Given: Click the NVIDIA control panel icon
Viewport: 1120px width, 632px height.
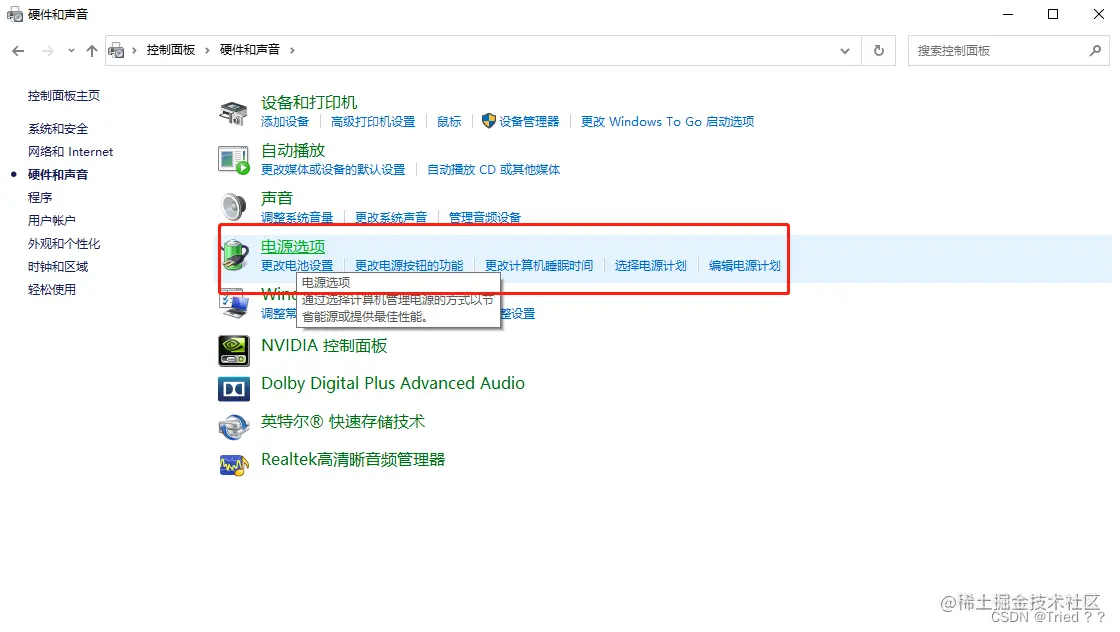Looking at the screenshot, I should [234, 351].
